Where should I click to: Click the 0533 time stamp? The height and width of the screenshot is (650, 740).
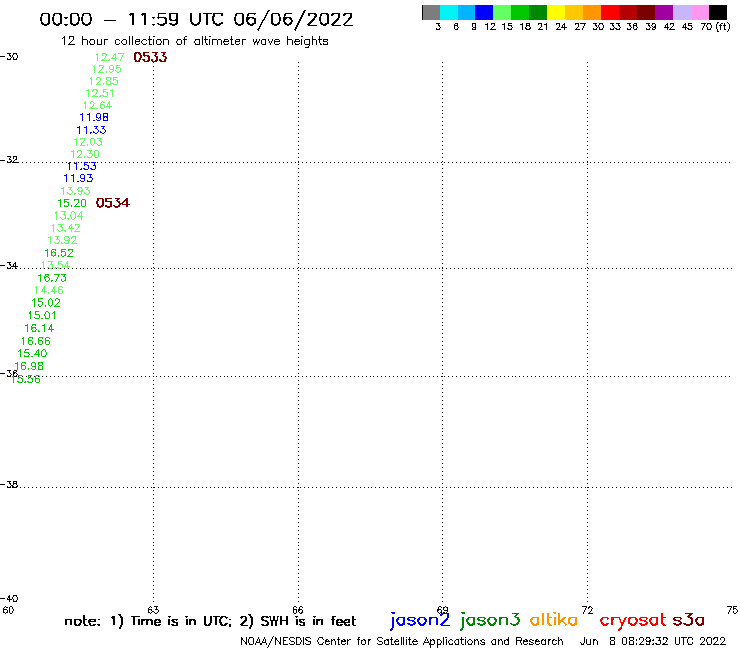pos(150,57)
